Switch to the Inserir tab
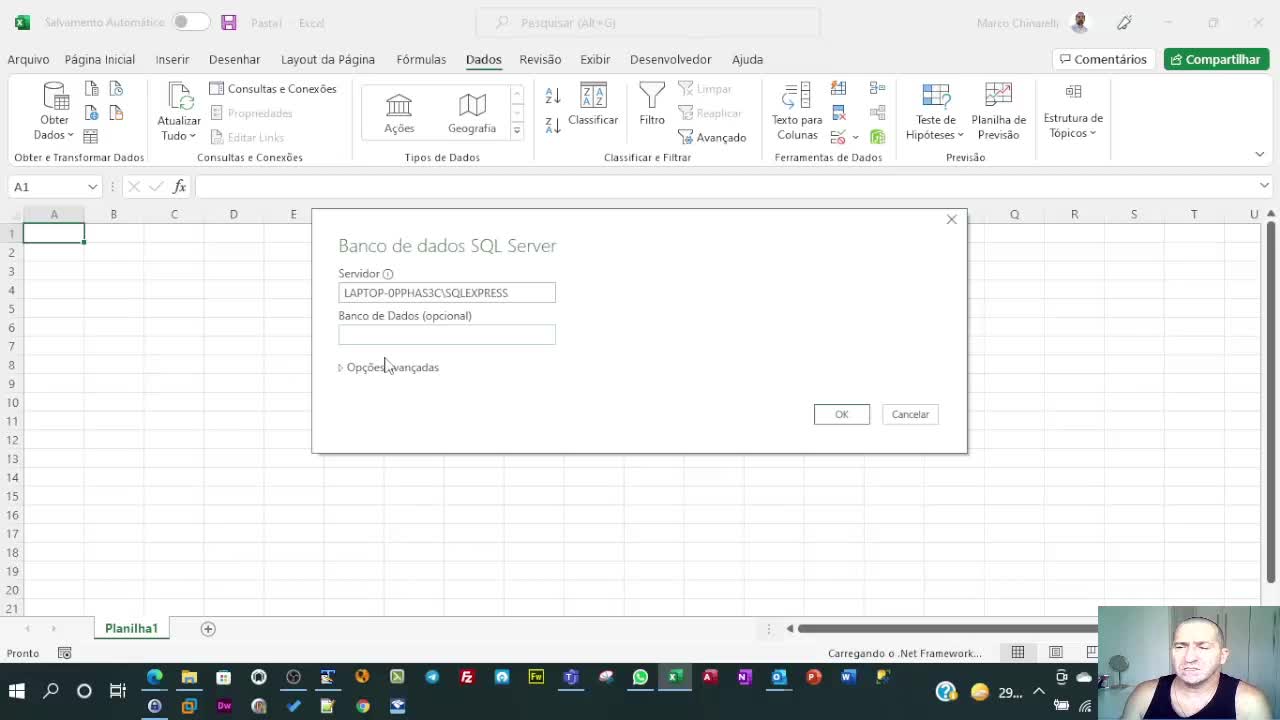 tap(172, 59)
